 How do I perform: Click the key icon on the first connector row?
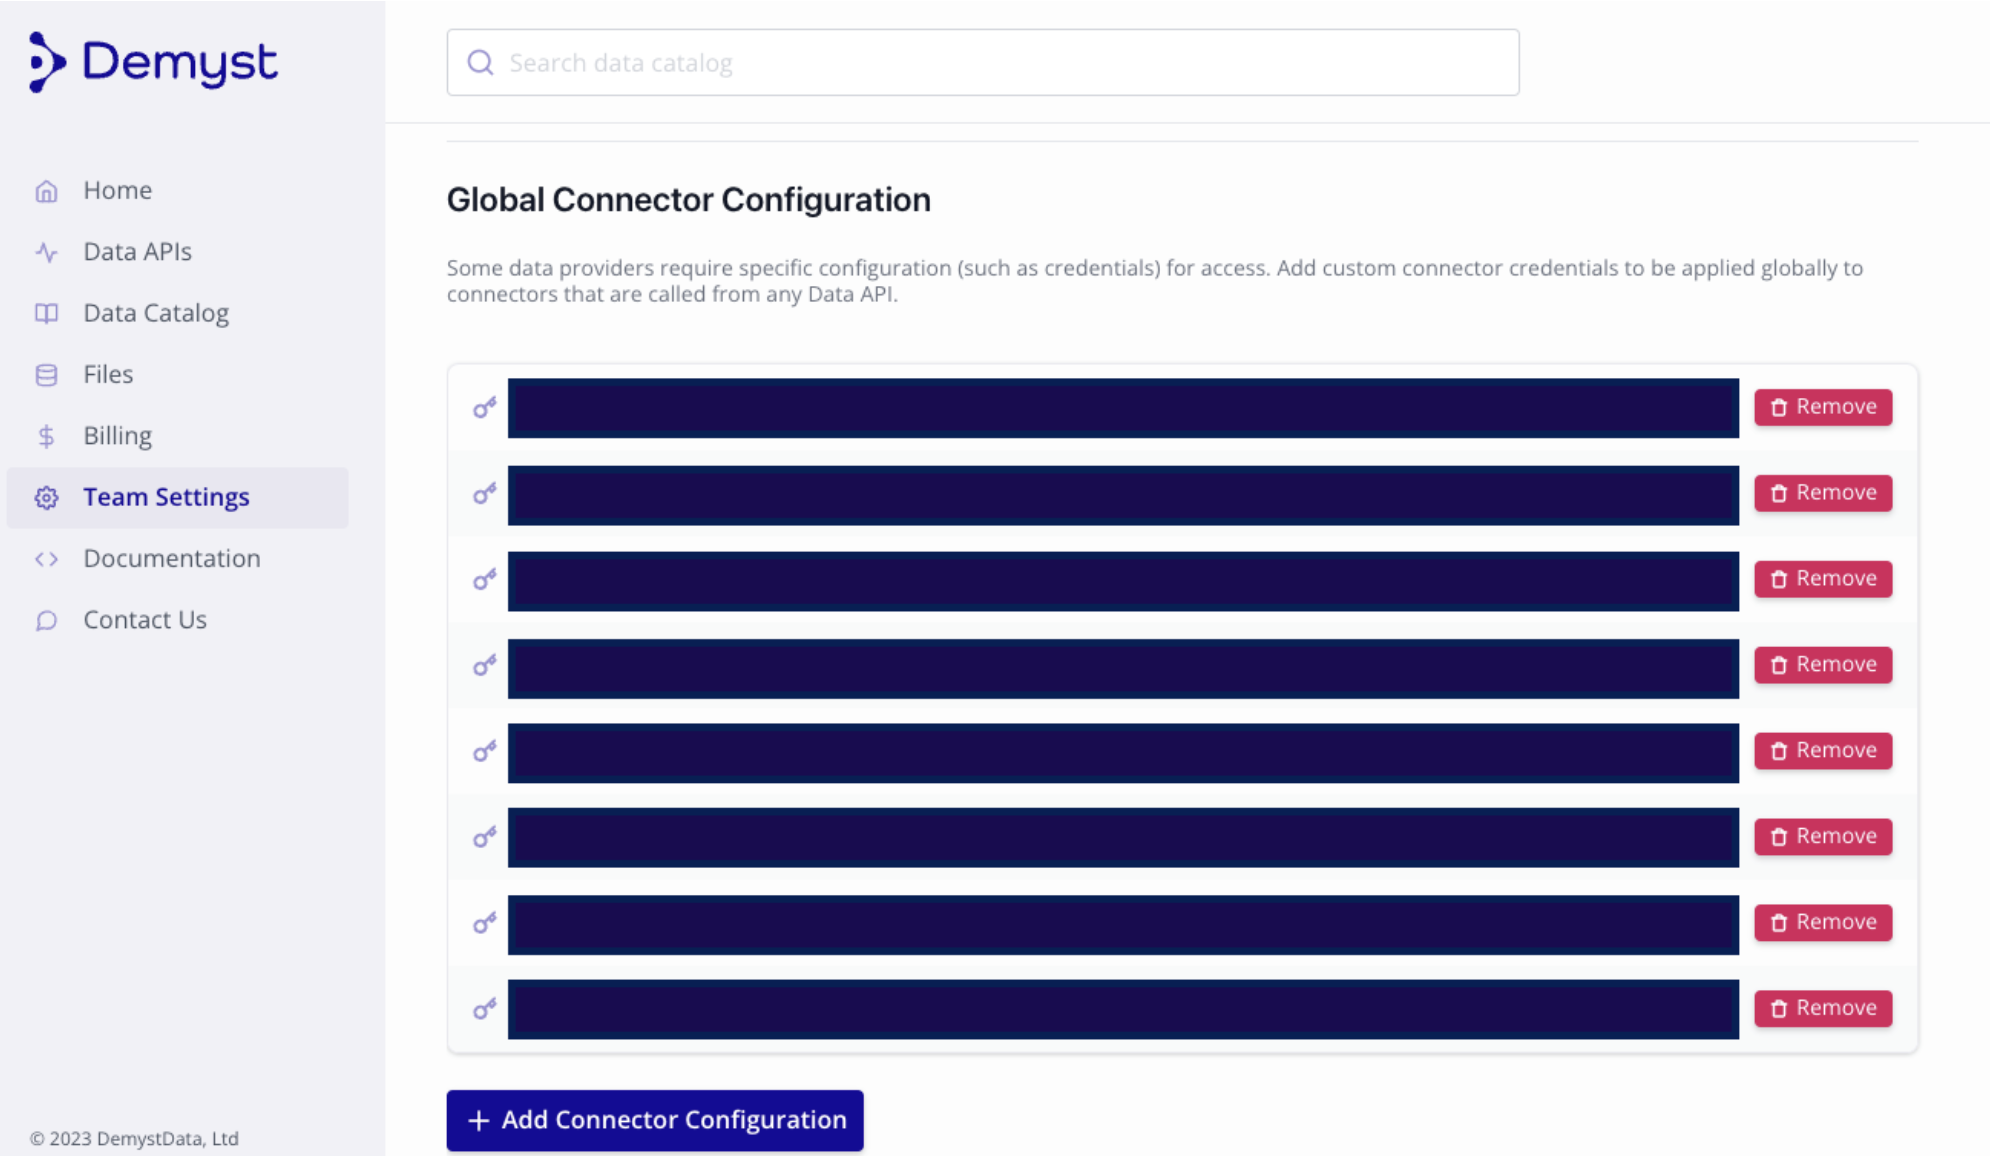(485, 408)
